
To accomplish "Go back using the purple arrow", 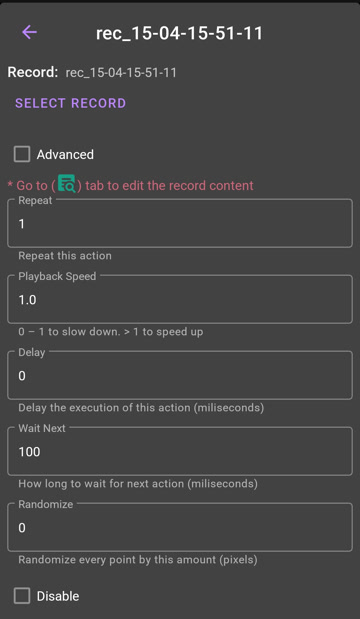I will pos(30,32).
